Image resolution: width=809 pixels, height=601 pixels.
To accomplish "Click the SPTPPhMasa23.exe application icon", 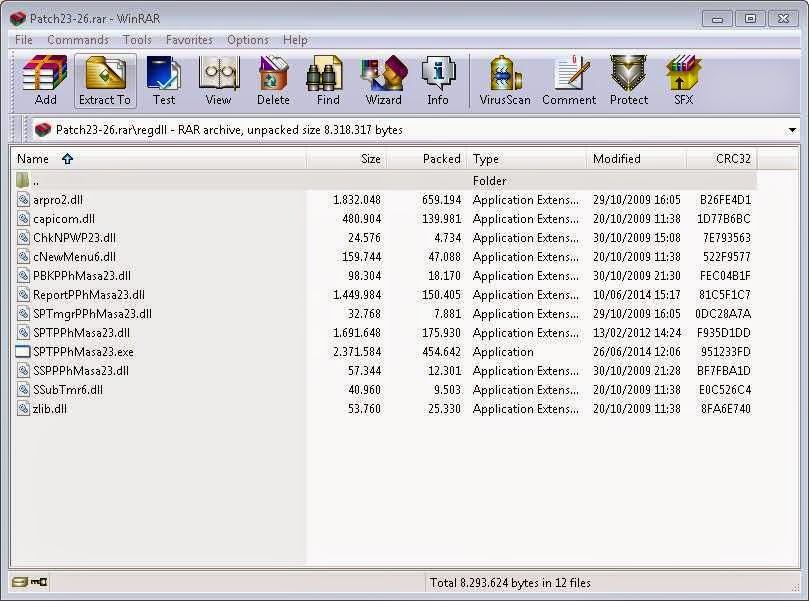I will coord(23,352).
